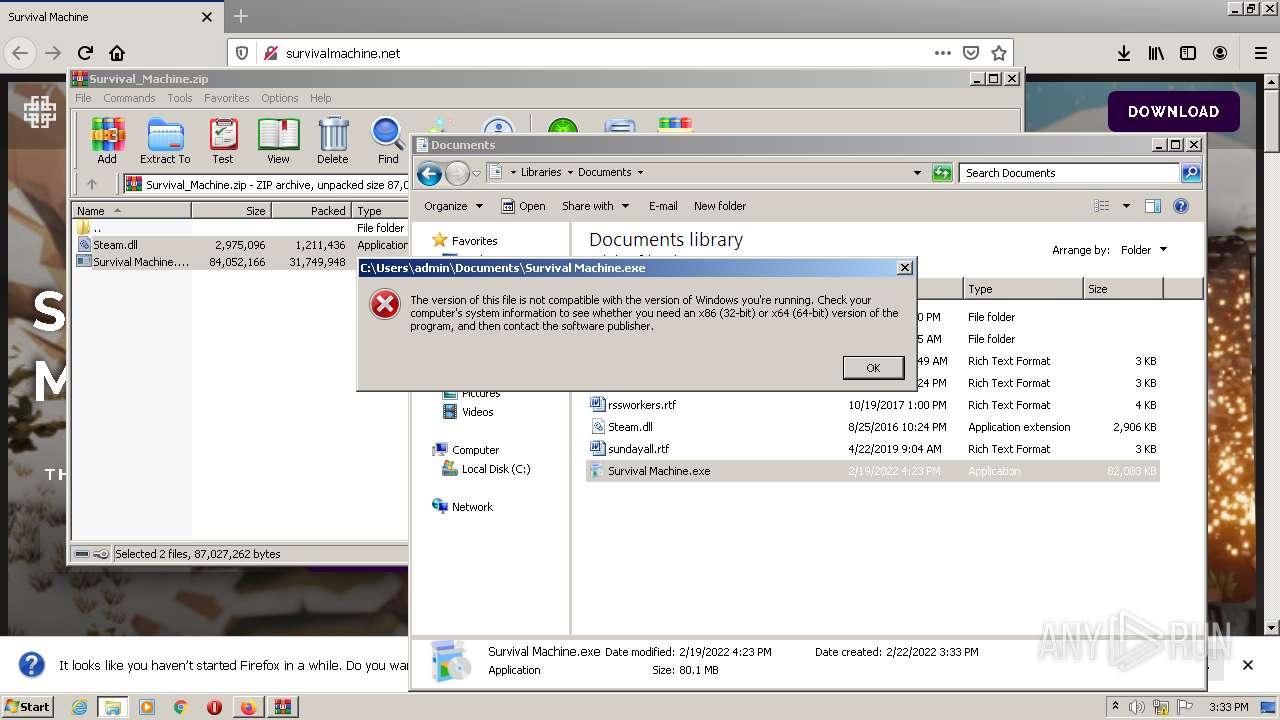Open the address bar three-dots page actions
The height and width of the screenshot is (720, 1280).
coord(942,53)
